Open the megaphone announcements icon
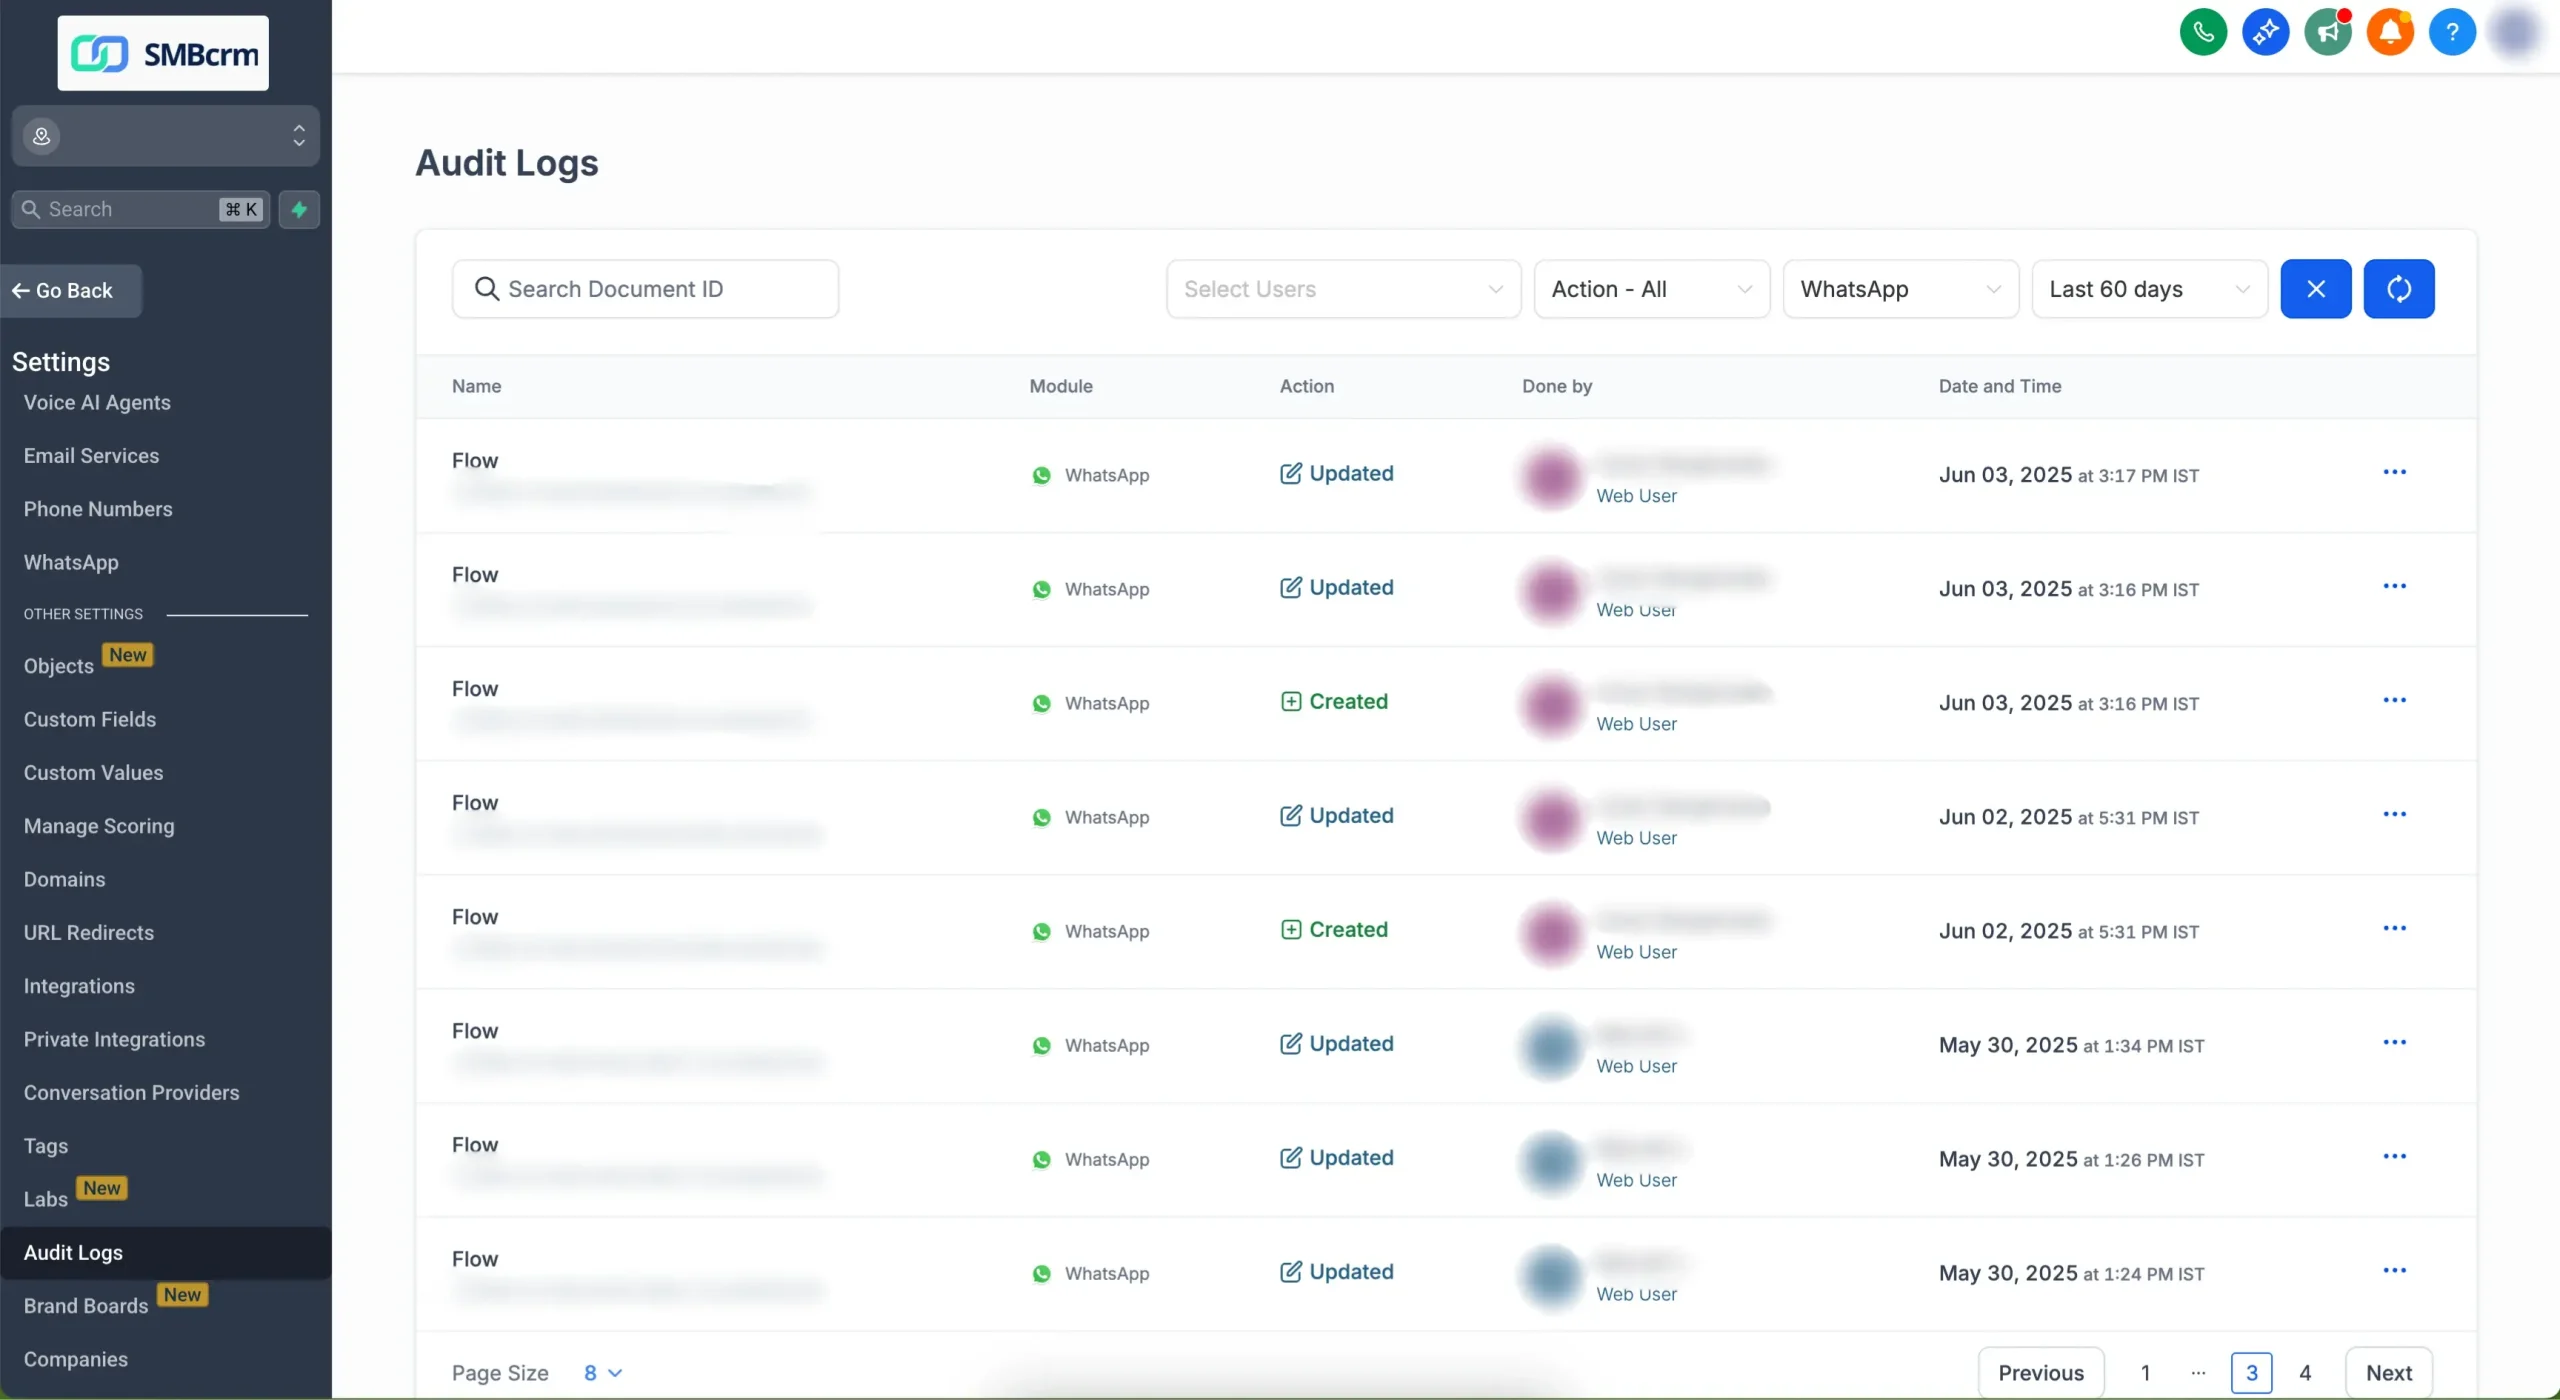2560x1400 pixels. (x=2328, y=32)
